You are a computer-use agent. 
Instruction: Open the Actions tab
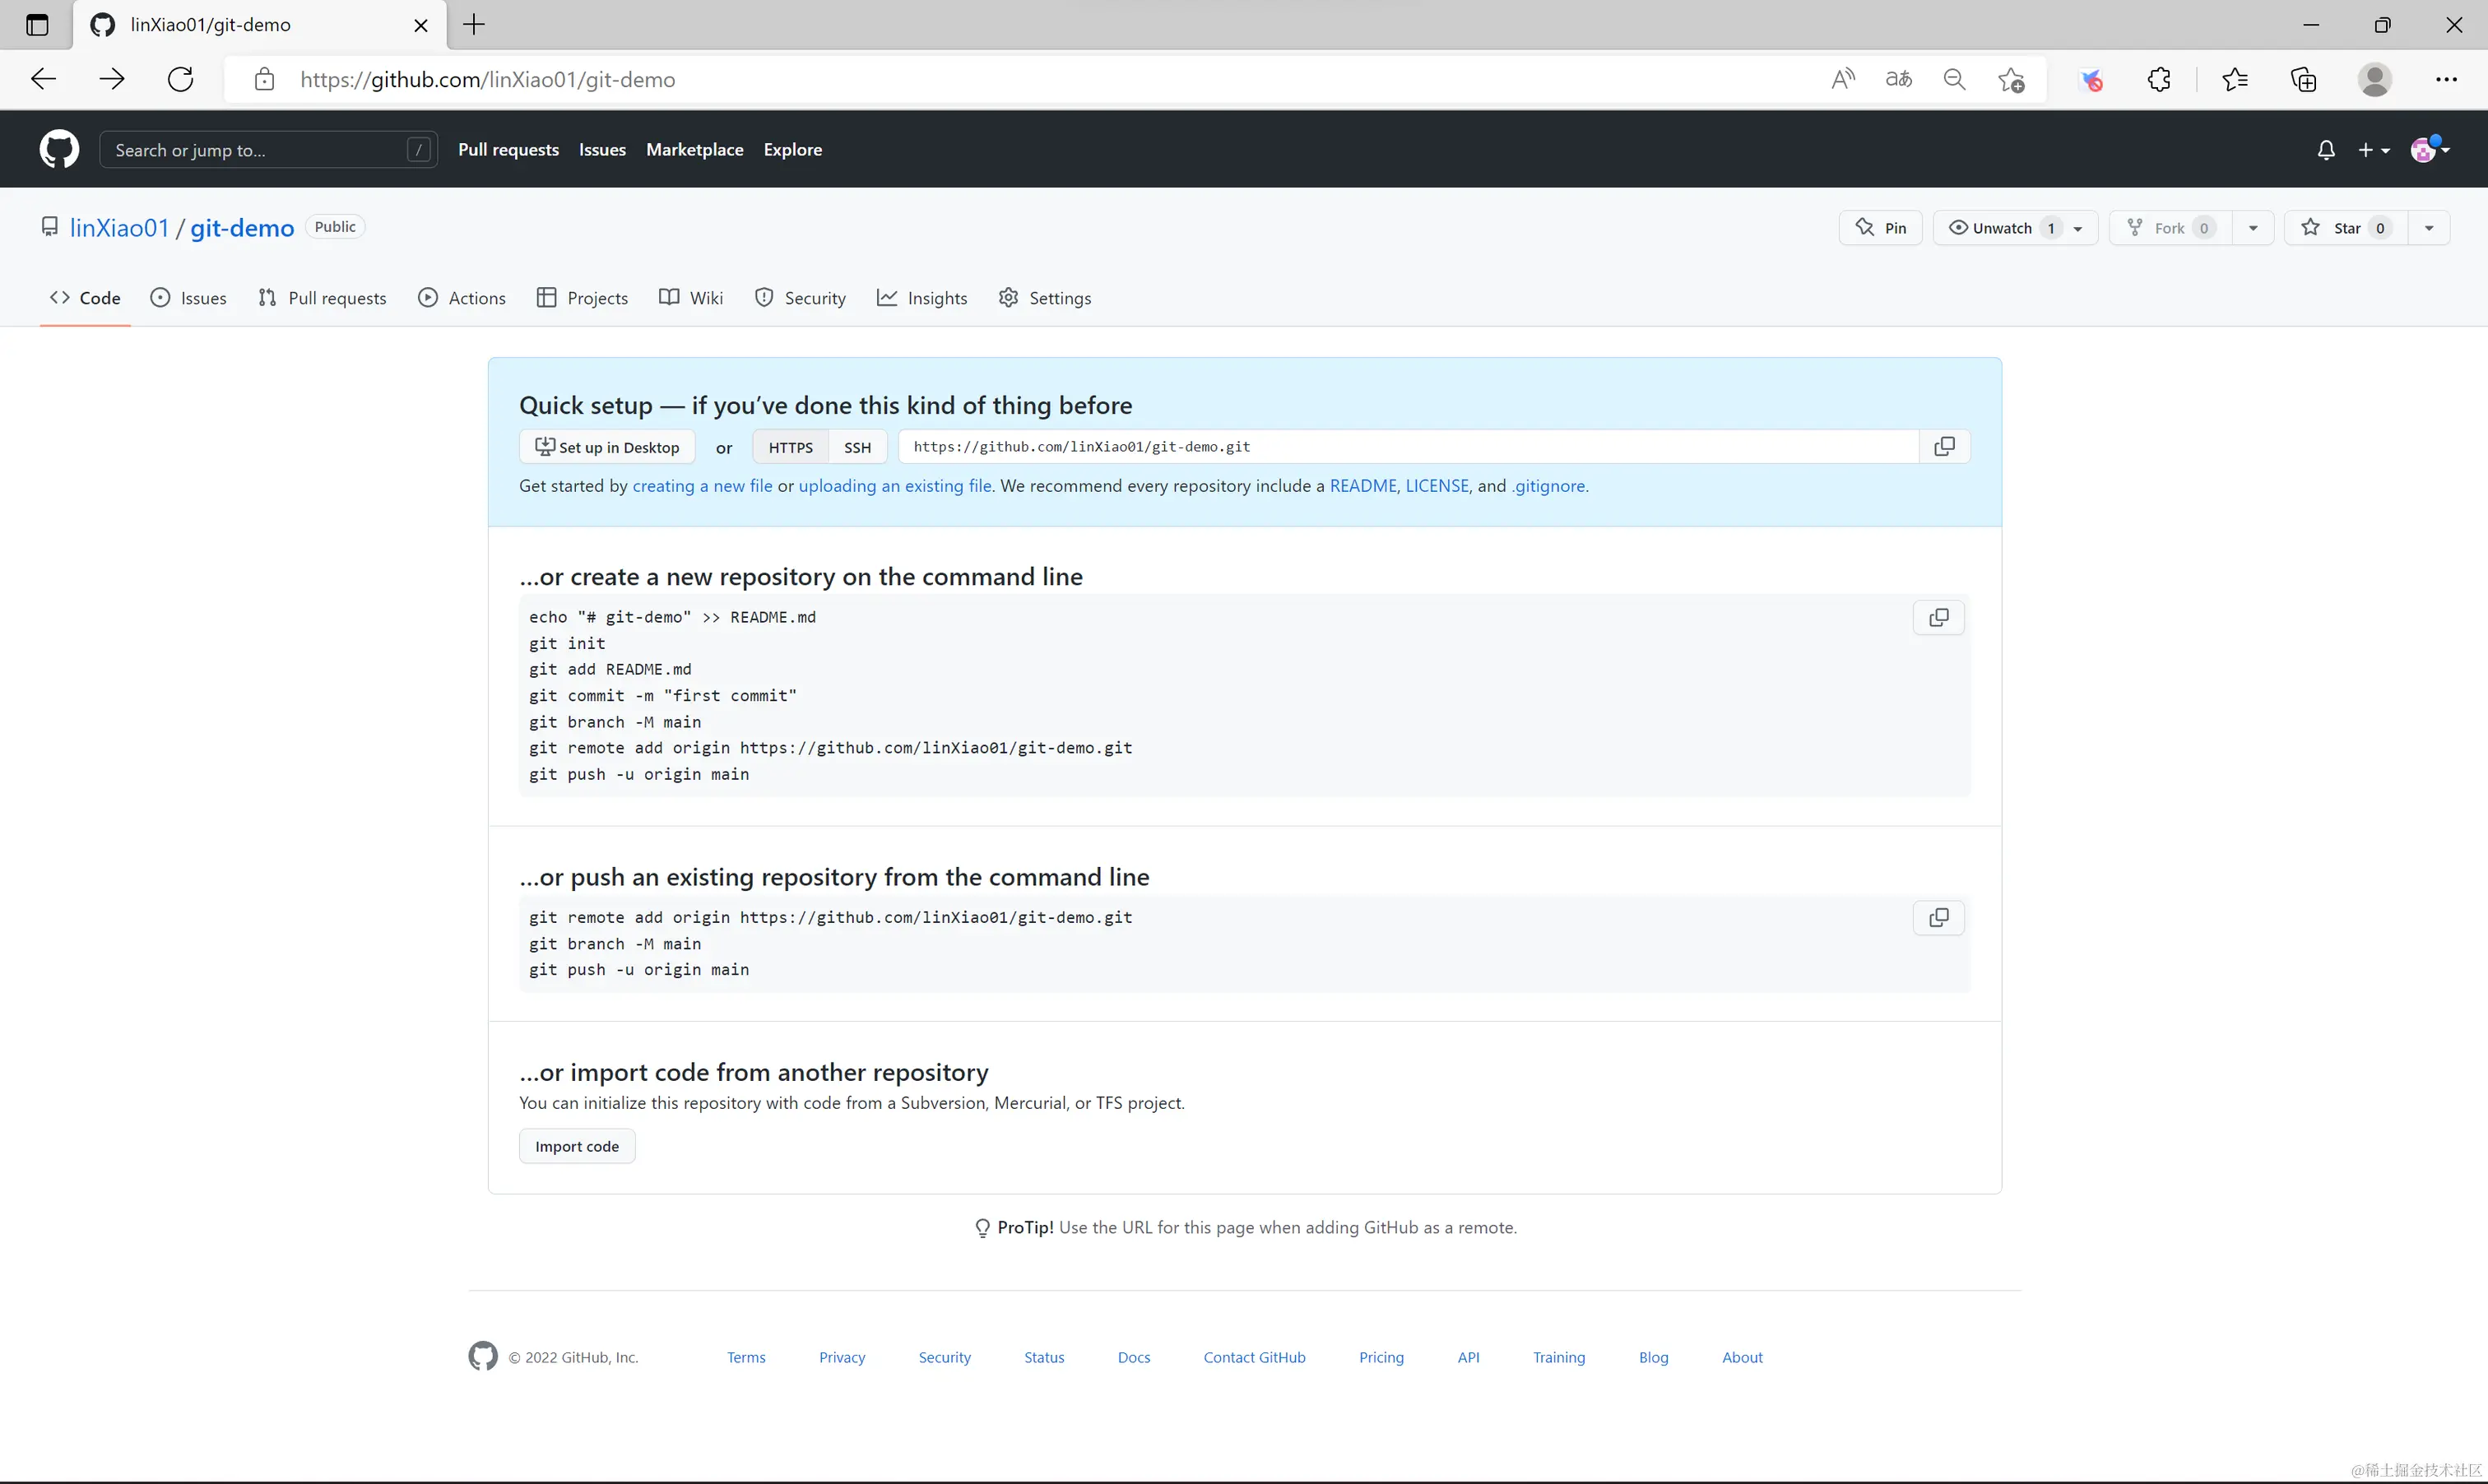pyautogui.click(x=462, y=298)
